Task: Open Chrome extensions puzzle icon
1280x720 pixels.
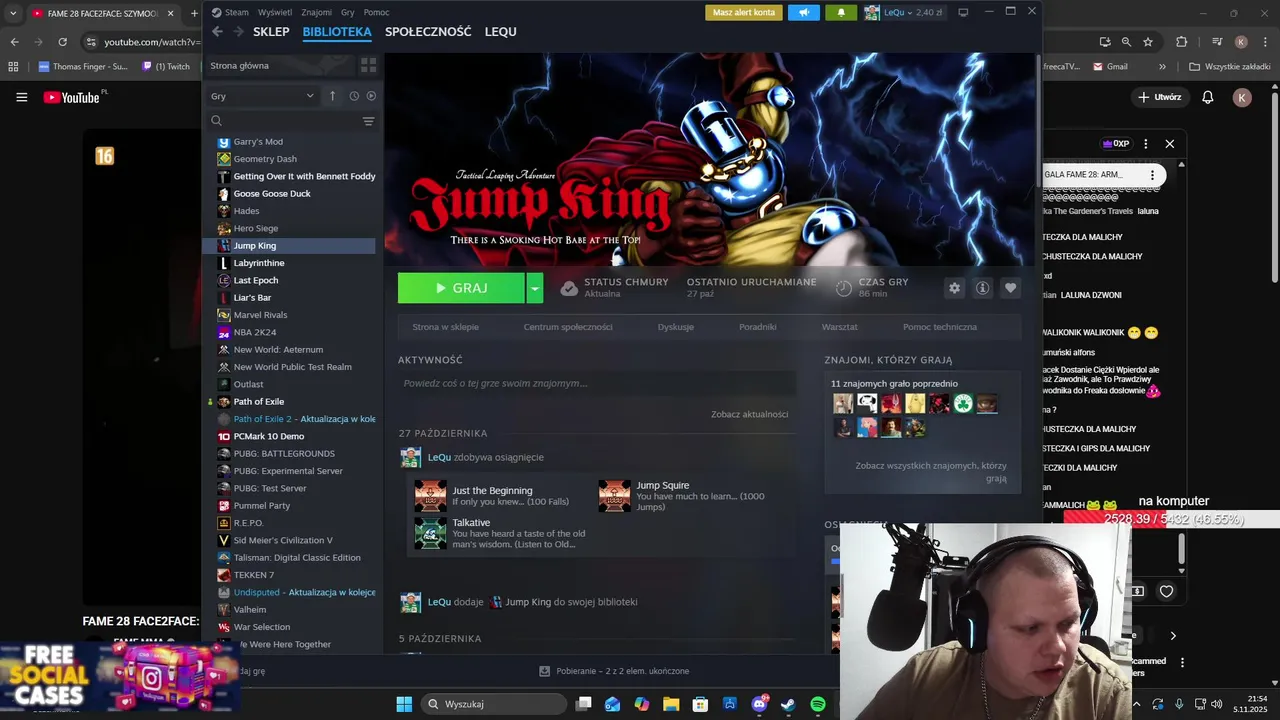Action: click(1182, 42)
